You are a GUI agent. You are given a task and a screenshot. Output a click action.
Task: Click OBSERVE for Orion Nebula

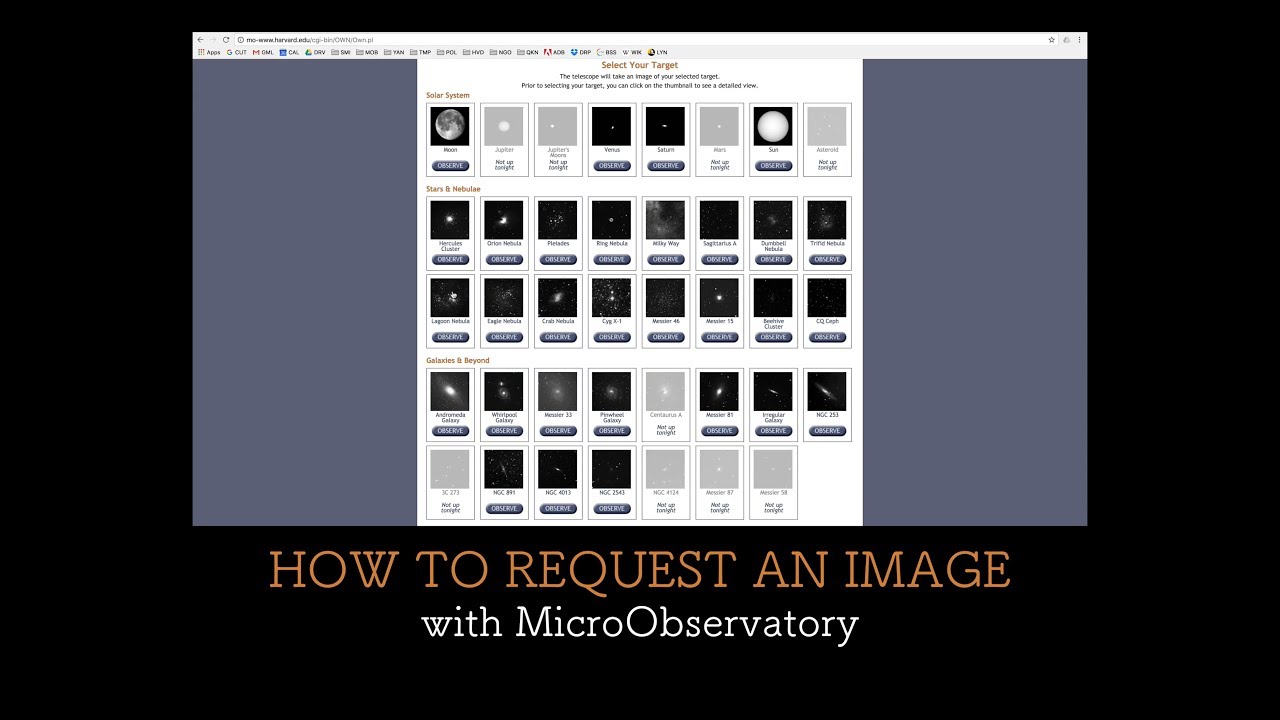(x=504, y=259)
